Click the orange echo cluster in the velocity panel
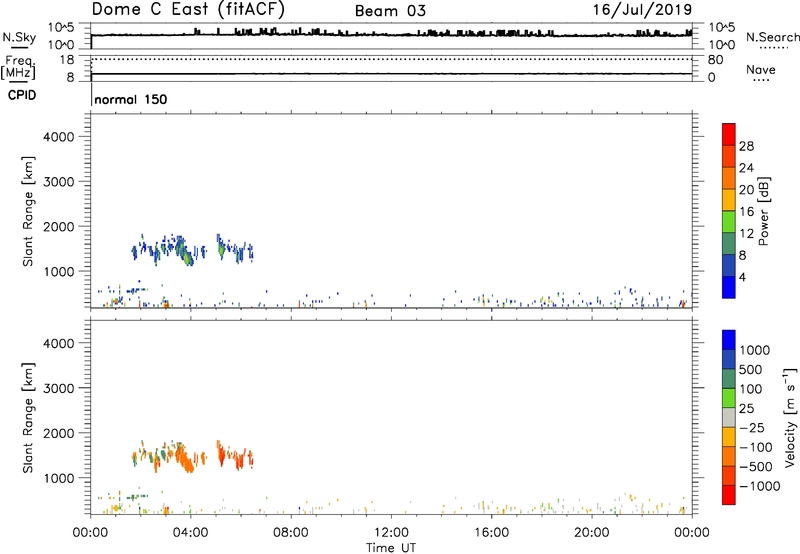 click(x=193, y=457)
